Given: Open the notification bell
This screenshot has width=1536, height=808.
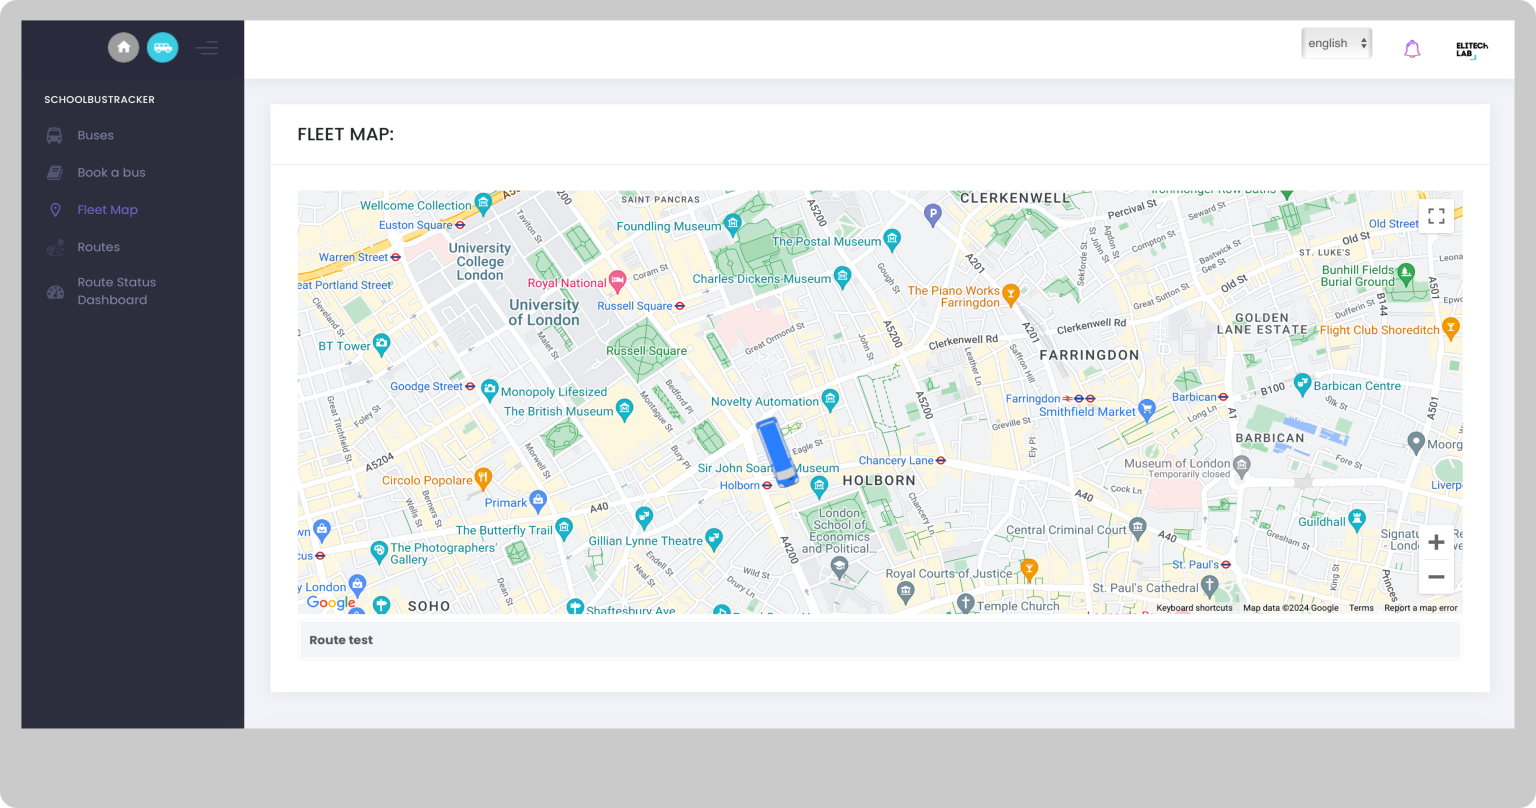Looking at the screenshot, I should [x=1412, y=48].
